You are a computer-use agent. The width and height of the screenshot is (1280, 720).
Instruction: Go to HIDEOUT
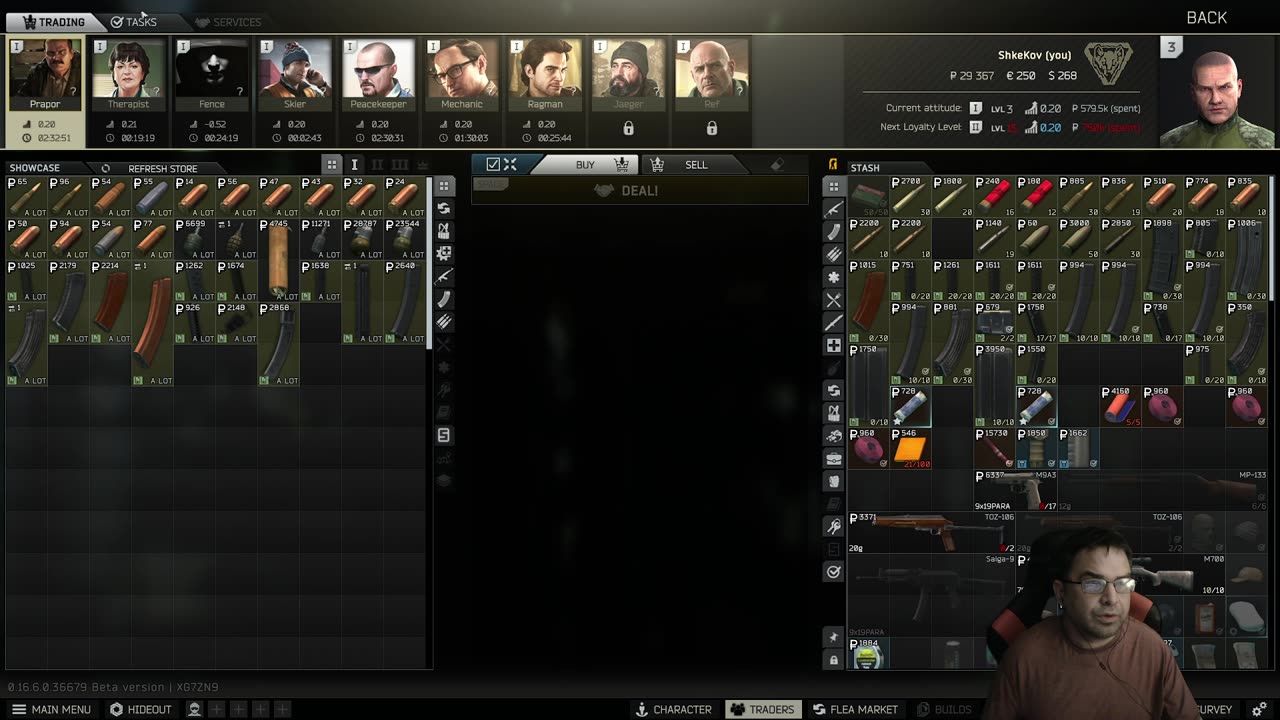click(x=141, y=709)
